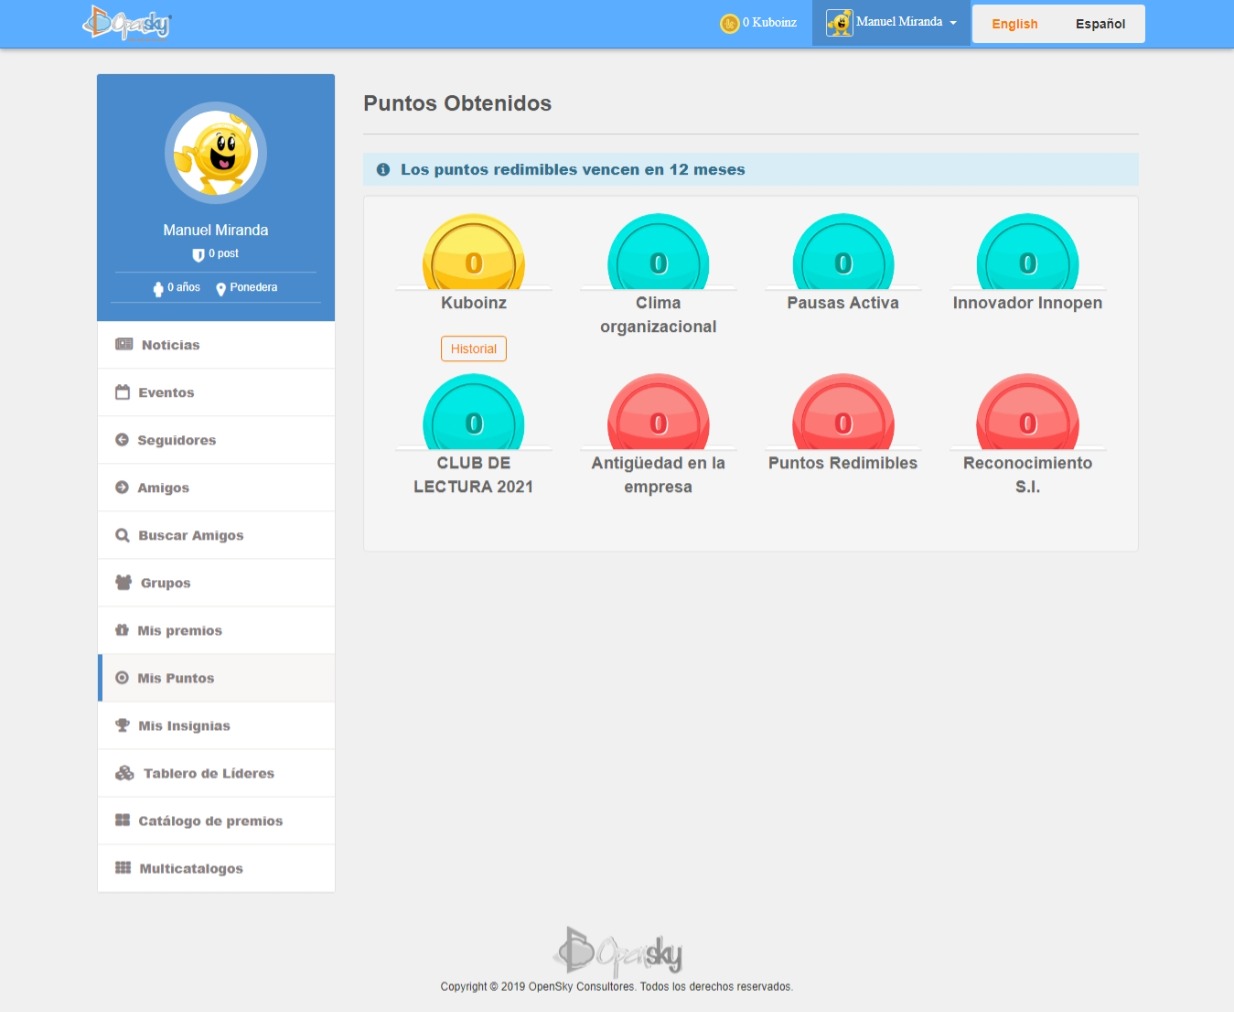
Task: Open the Amigos menu item
Action: [x=216, y=488]
